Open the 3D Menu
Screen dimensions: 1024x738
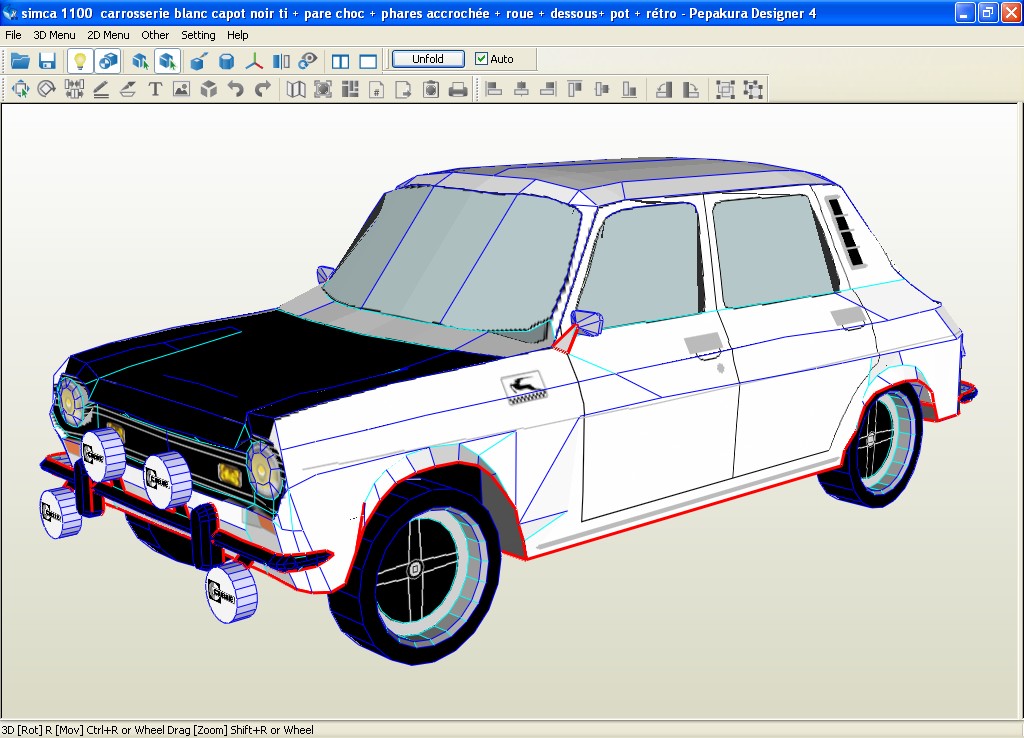tap(54, 35)
